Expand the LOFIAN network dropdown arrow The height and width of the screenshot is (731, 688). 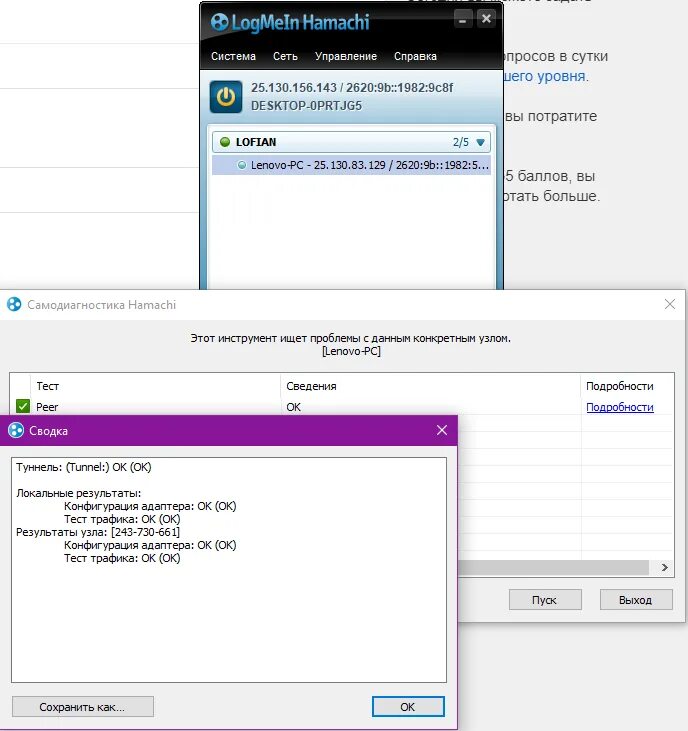point(481,142)
